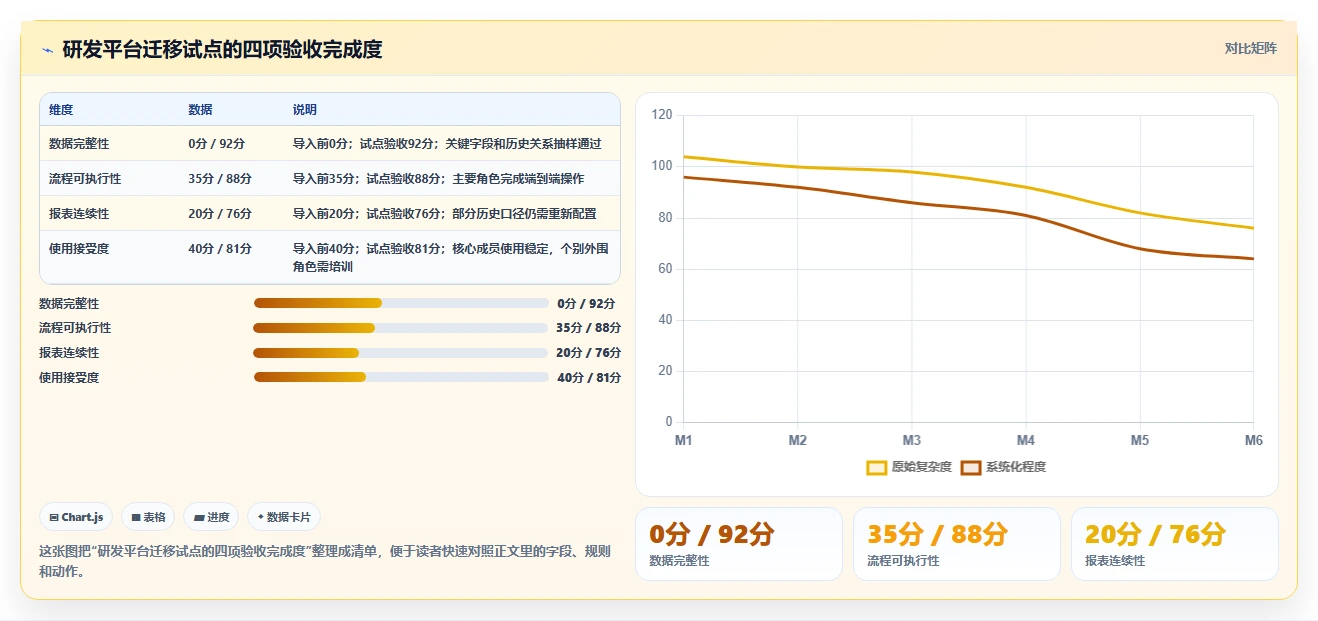Click the 报表连续性 label left of its progress bar
This screenshot has width=1318, height=621.
pyautogui.click(x=69, y=353)
